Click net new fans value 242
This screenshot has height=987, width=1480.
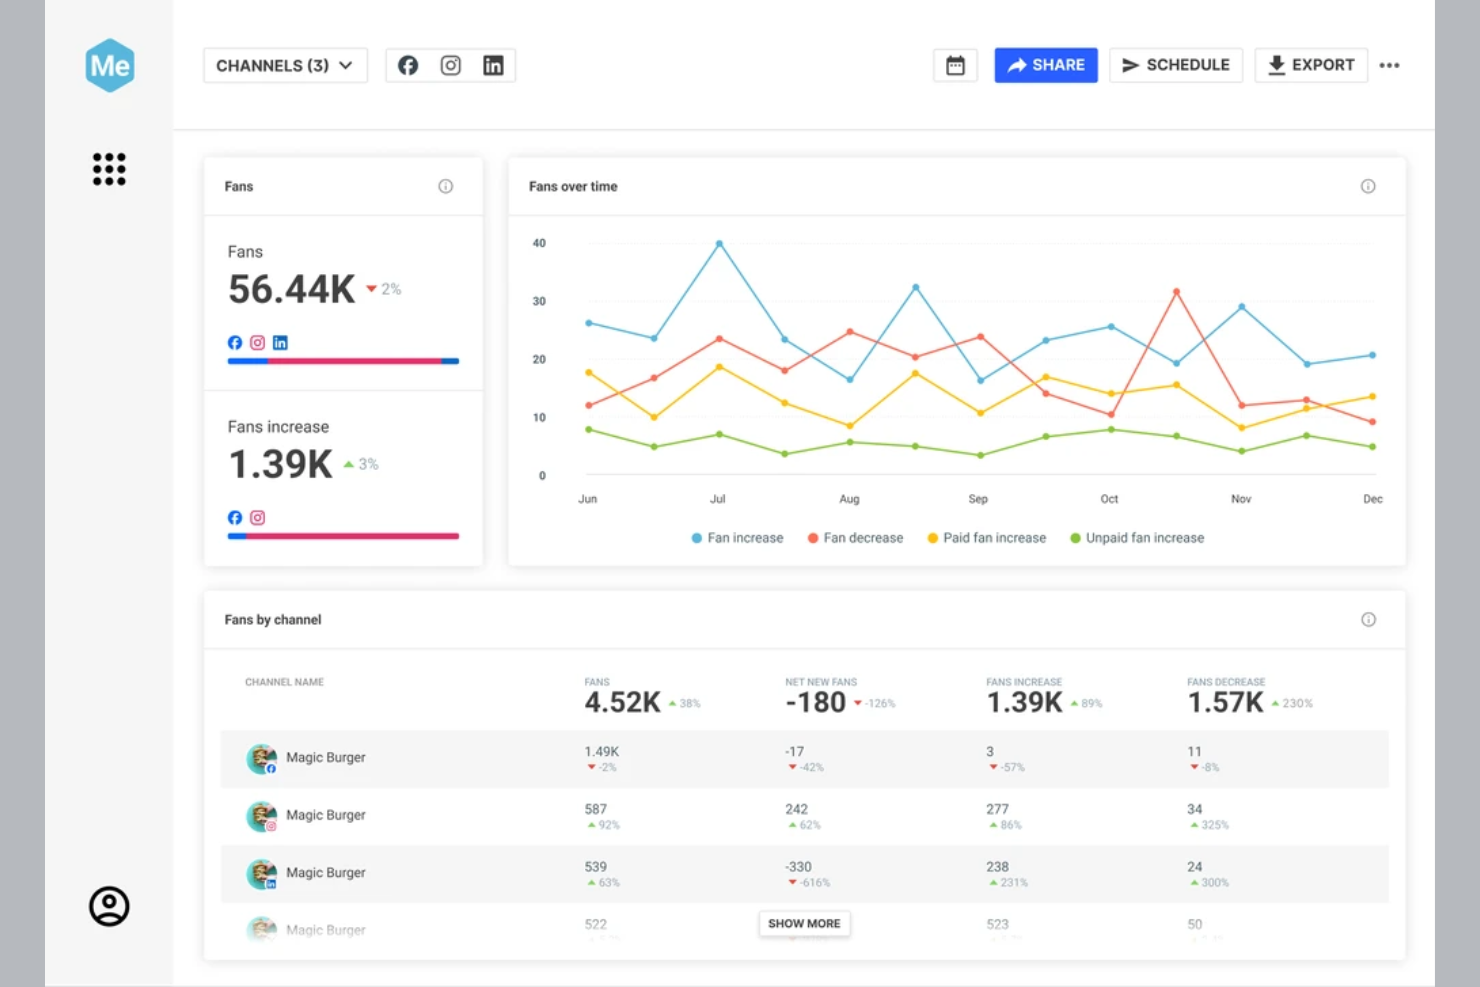click(796, 809)
